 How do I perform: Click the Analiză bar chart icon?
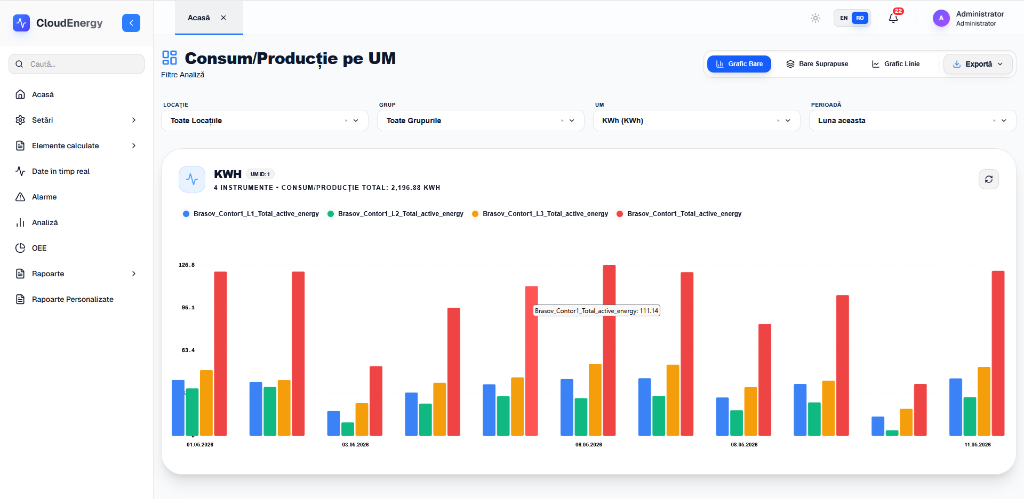coord(20,223)
